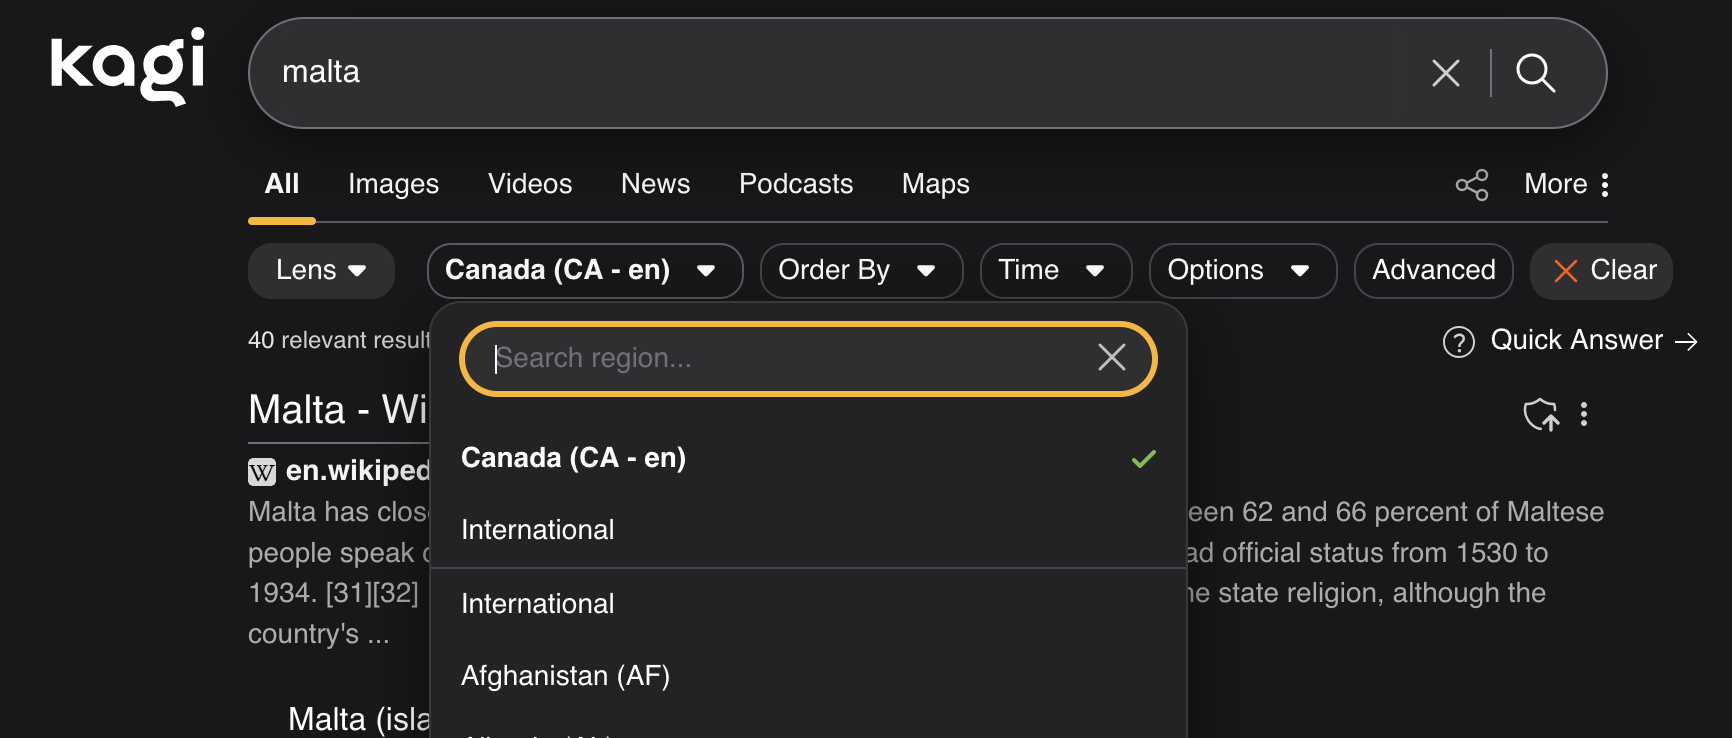Click the search magnifier icon
Image resolution: width=1732 pixels, height=738 pixels.
coord(1537,72)
